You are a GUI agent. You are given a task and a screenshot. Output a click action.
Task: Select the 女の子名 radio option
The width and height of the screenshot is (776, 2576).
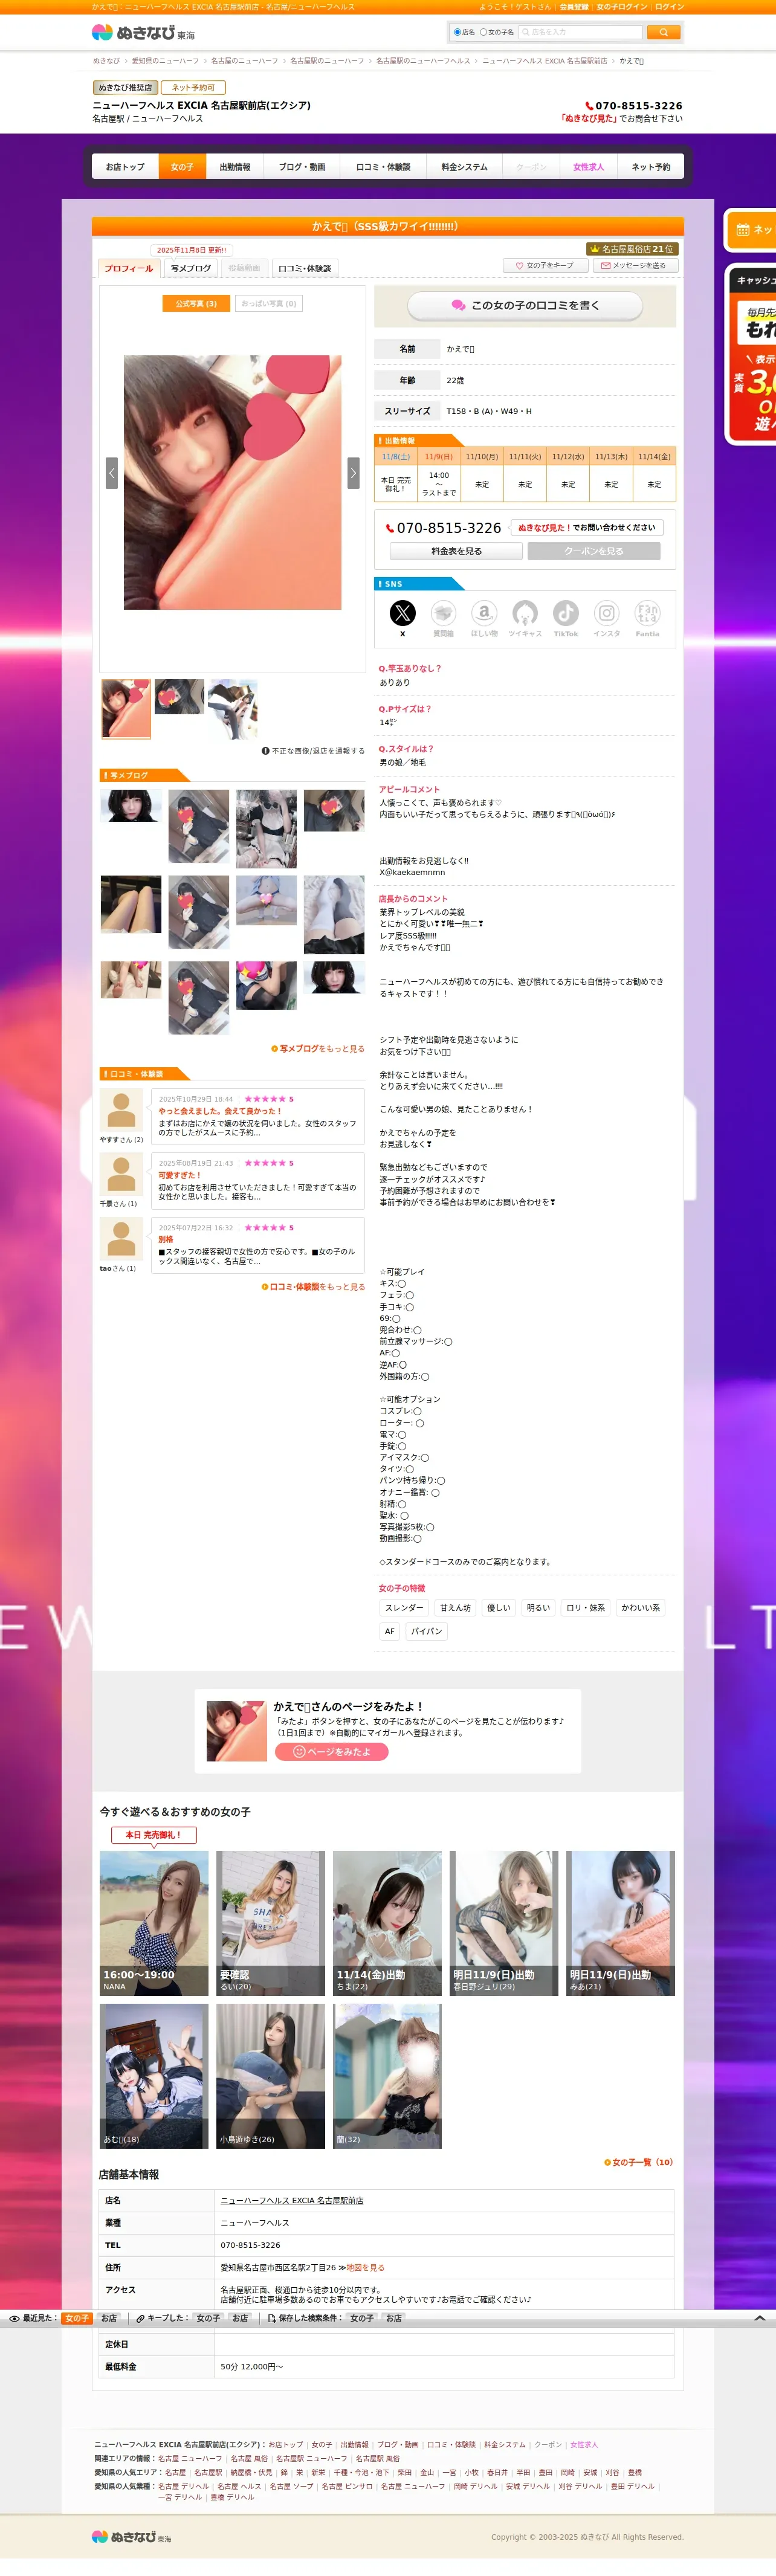click(x=483, y=32)
